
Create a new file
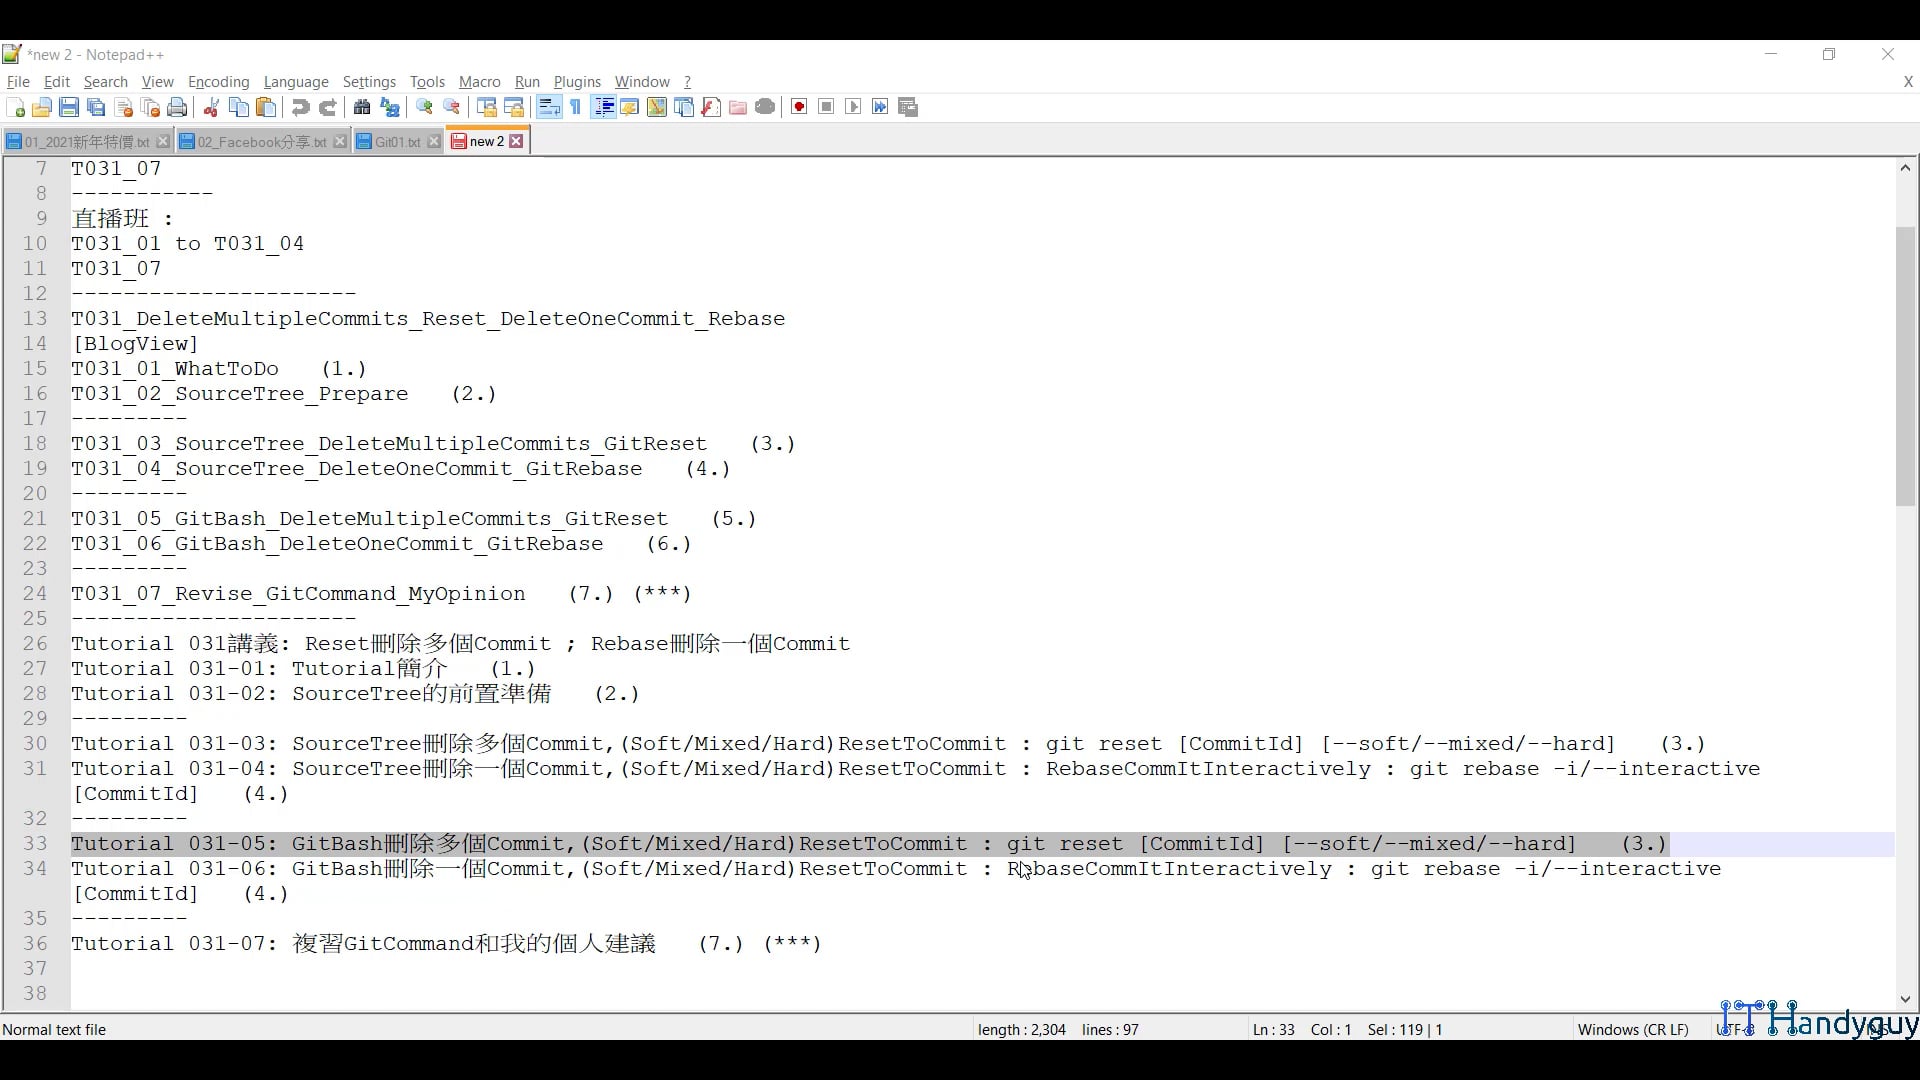pyautogui.click(x=16, y=107)
